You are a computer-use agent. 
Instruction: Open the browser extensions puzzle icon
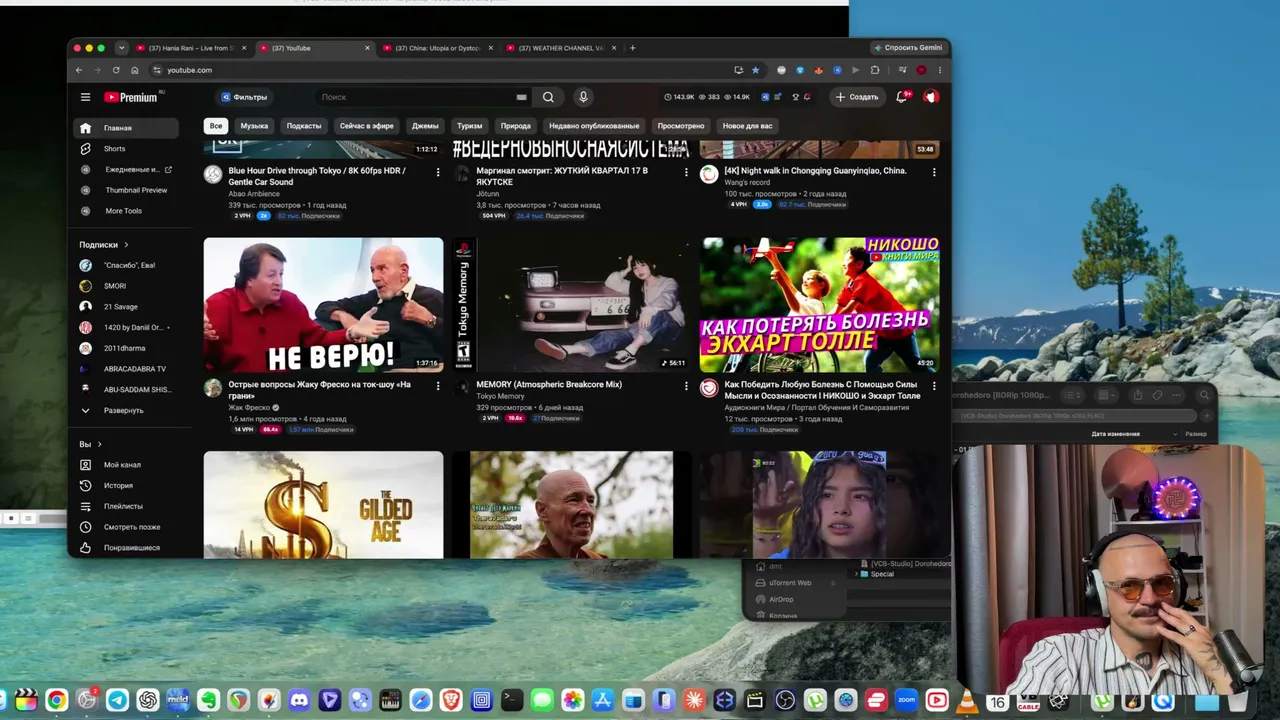[875, 70]
